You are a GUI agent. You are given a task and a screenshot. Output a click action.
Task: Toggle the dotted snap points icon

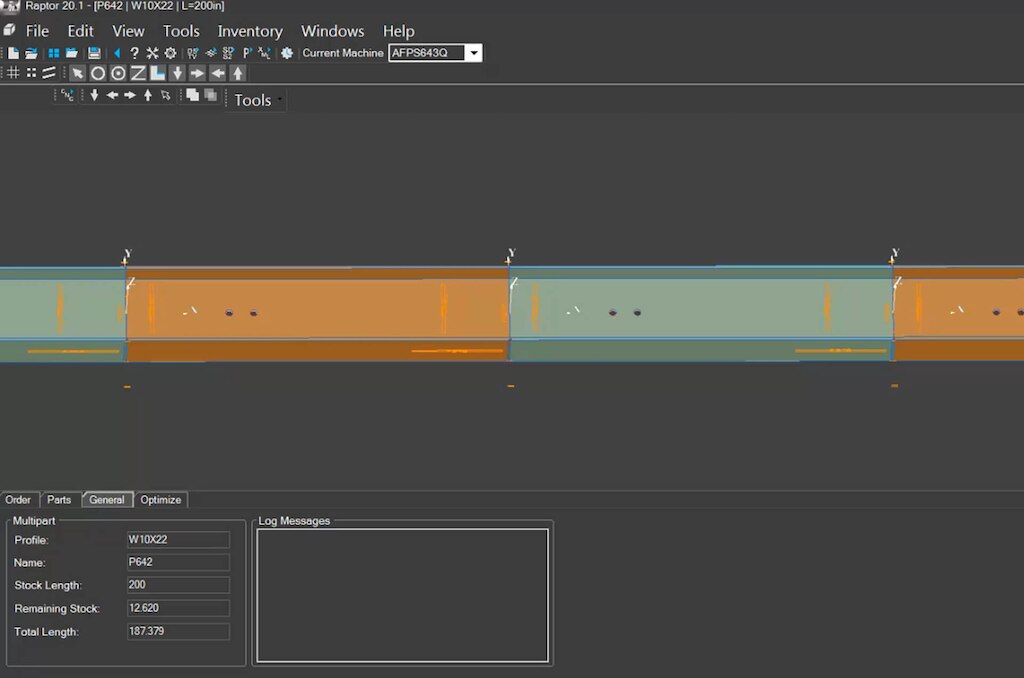(31, 73)
